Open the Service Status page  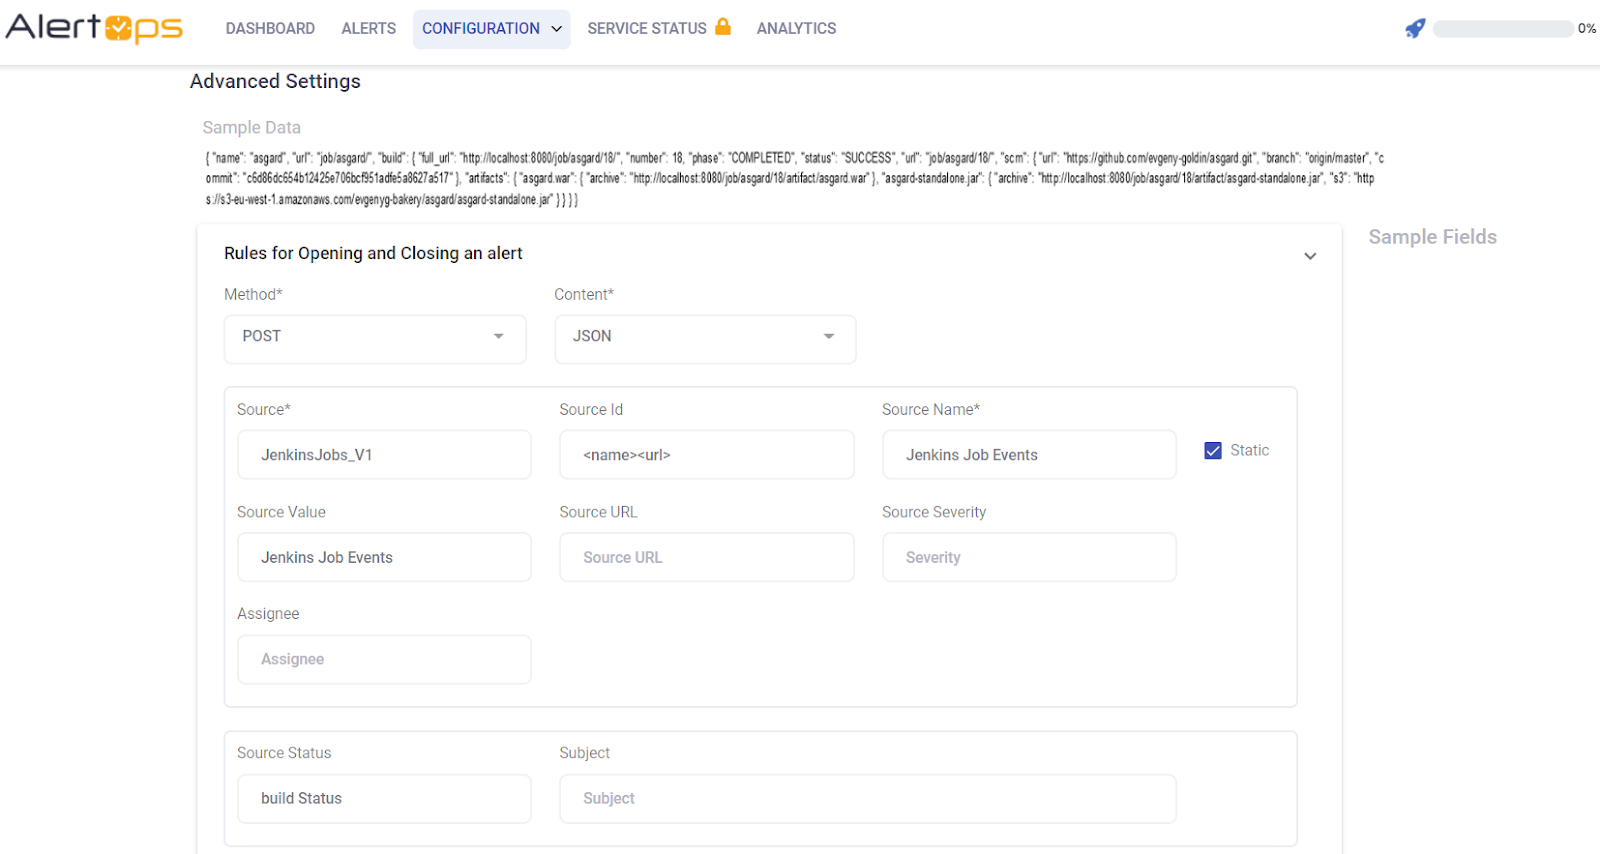click(x=646, y=29)
